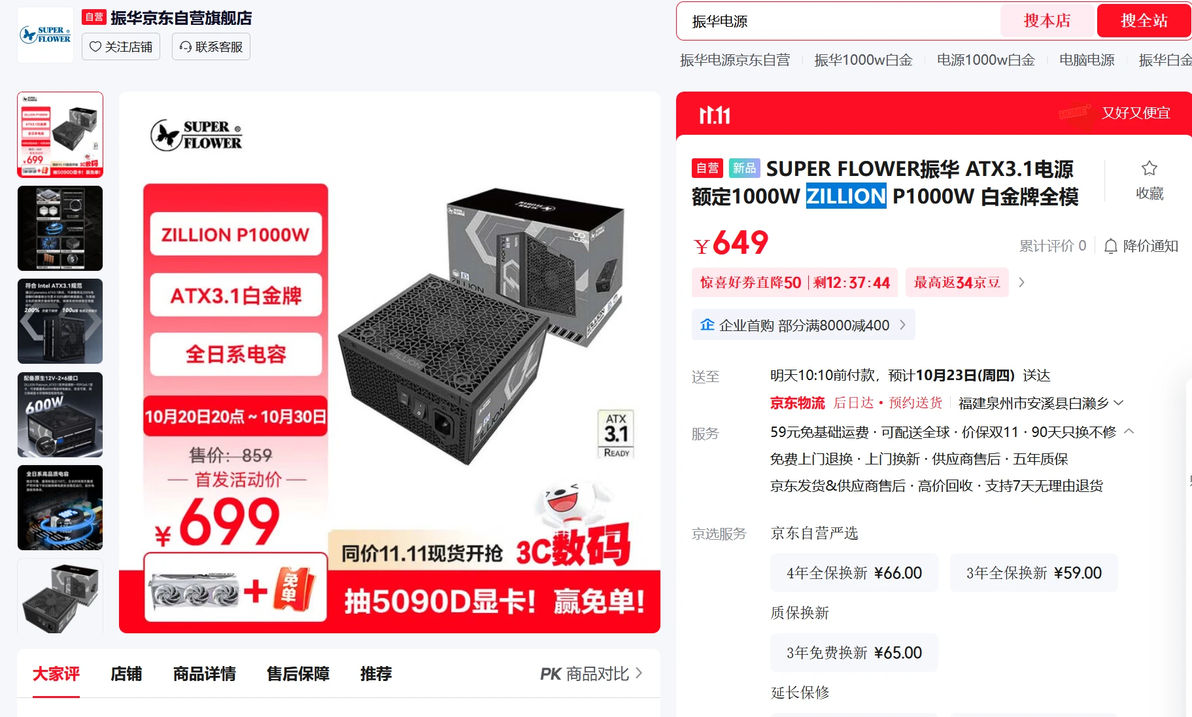The image size is (1192, 717).
Task: Select 3年免费换新 ¥65.00 option
Action: coord(854,652)
